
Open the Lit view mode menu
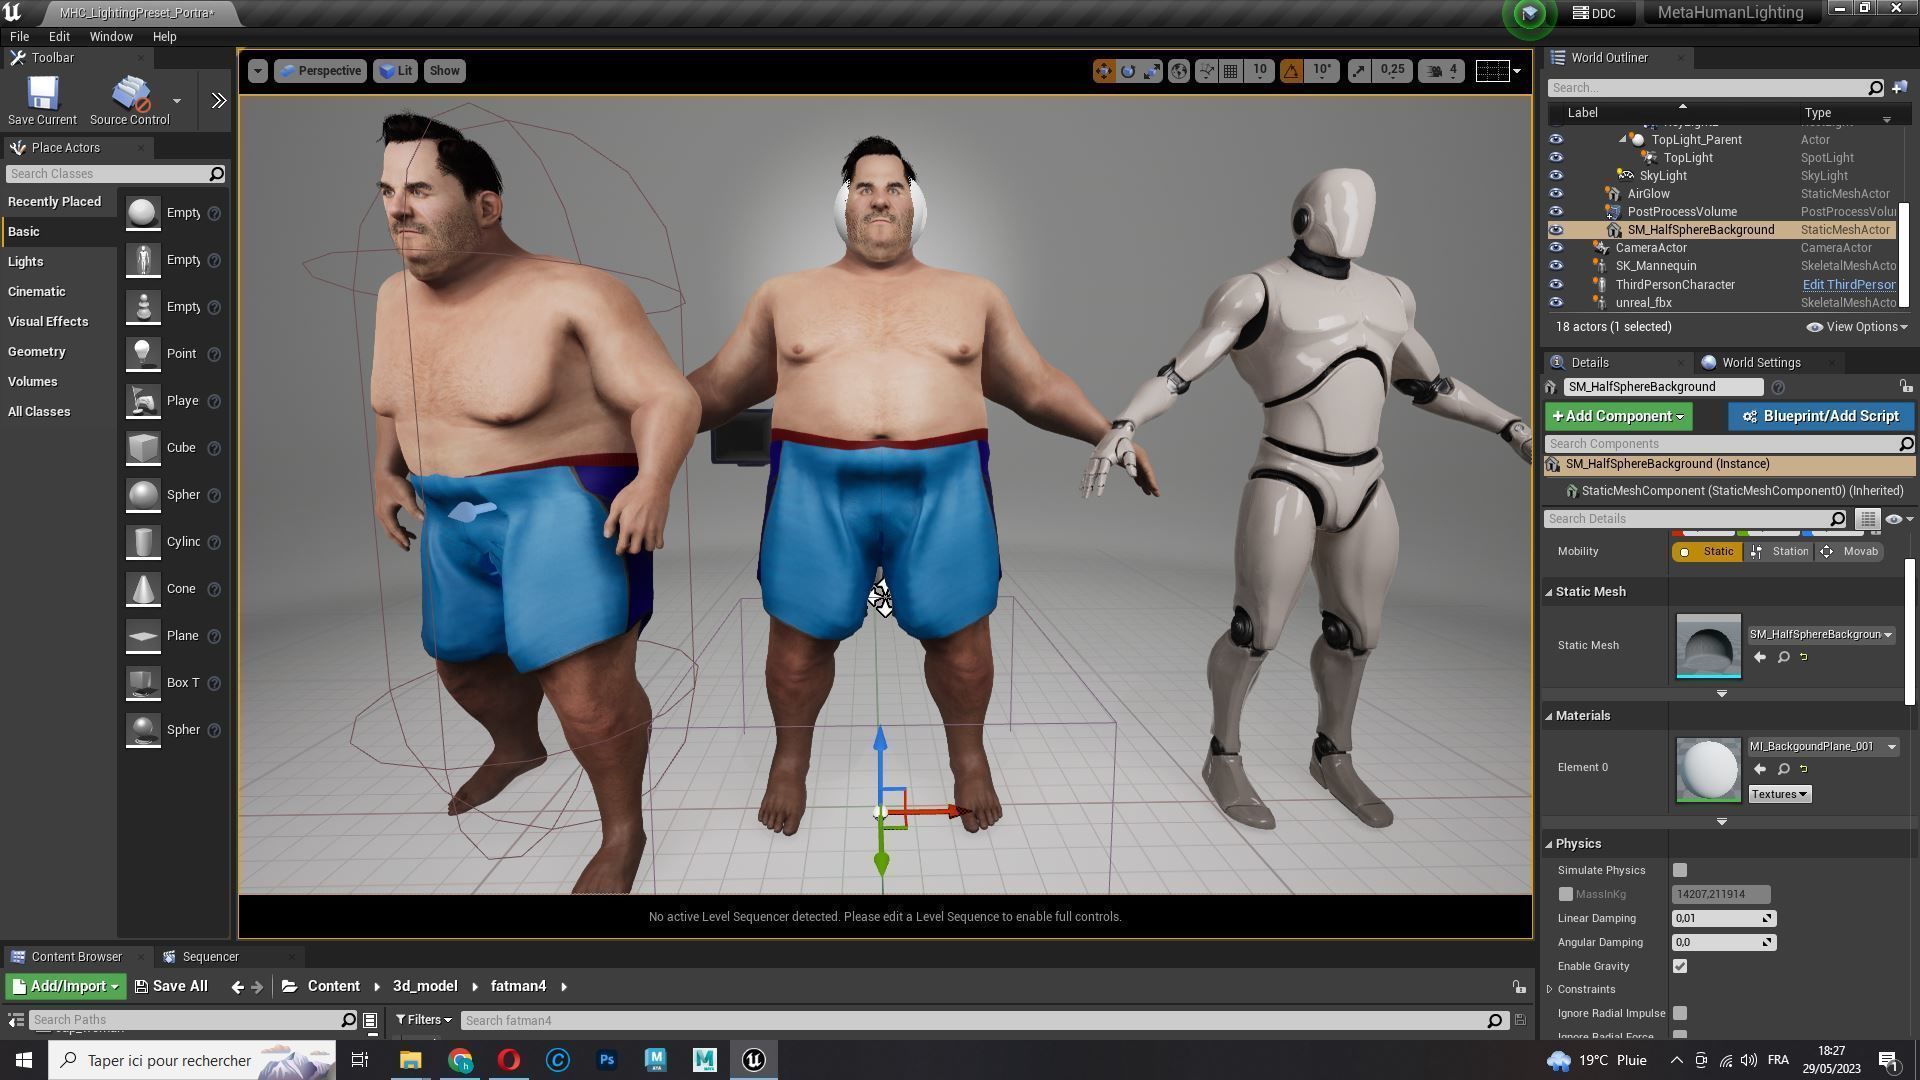(396, 71)
